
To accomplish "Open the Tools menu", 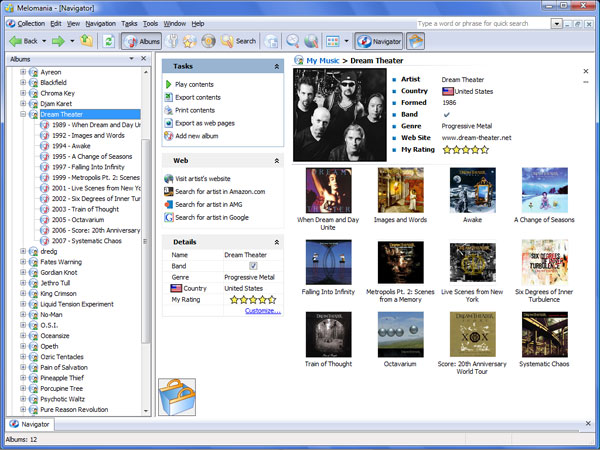I will pos(150,22).
